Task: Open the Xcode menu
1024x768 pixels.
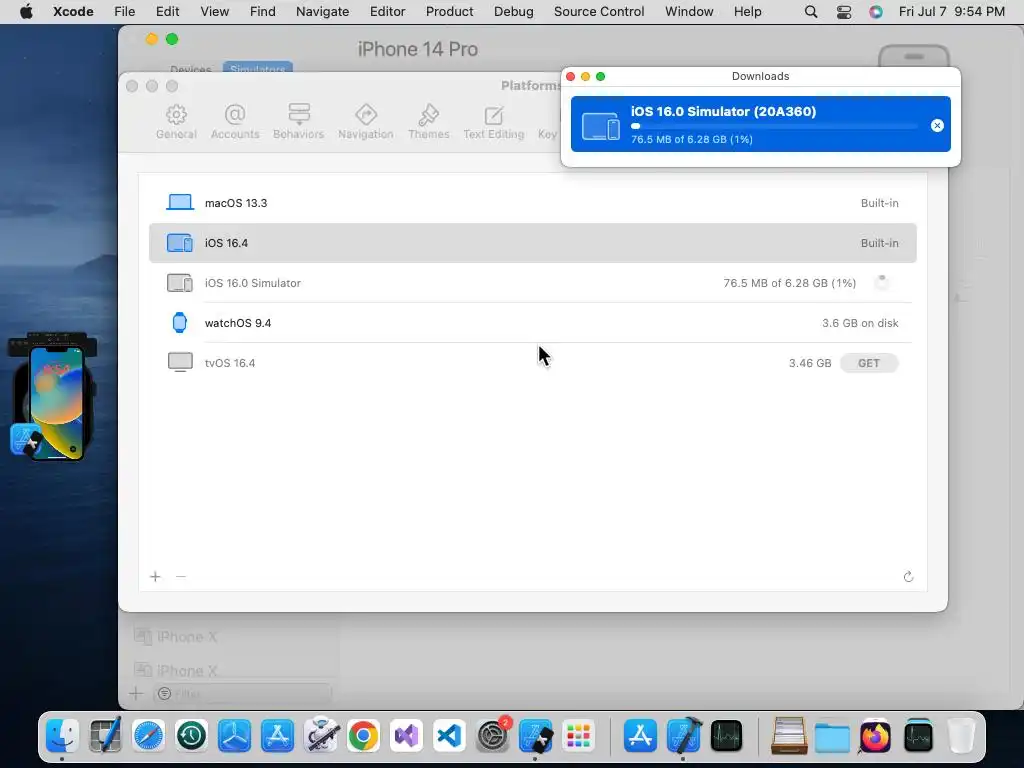Action: 73,12
